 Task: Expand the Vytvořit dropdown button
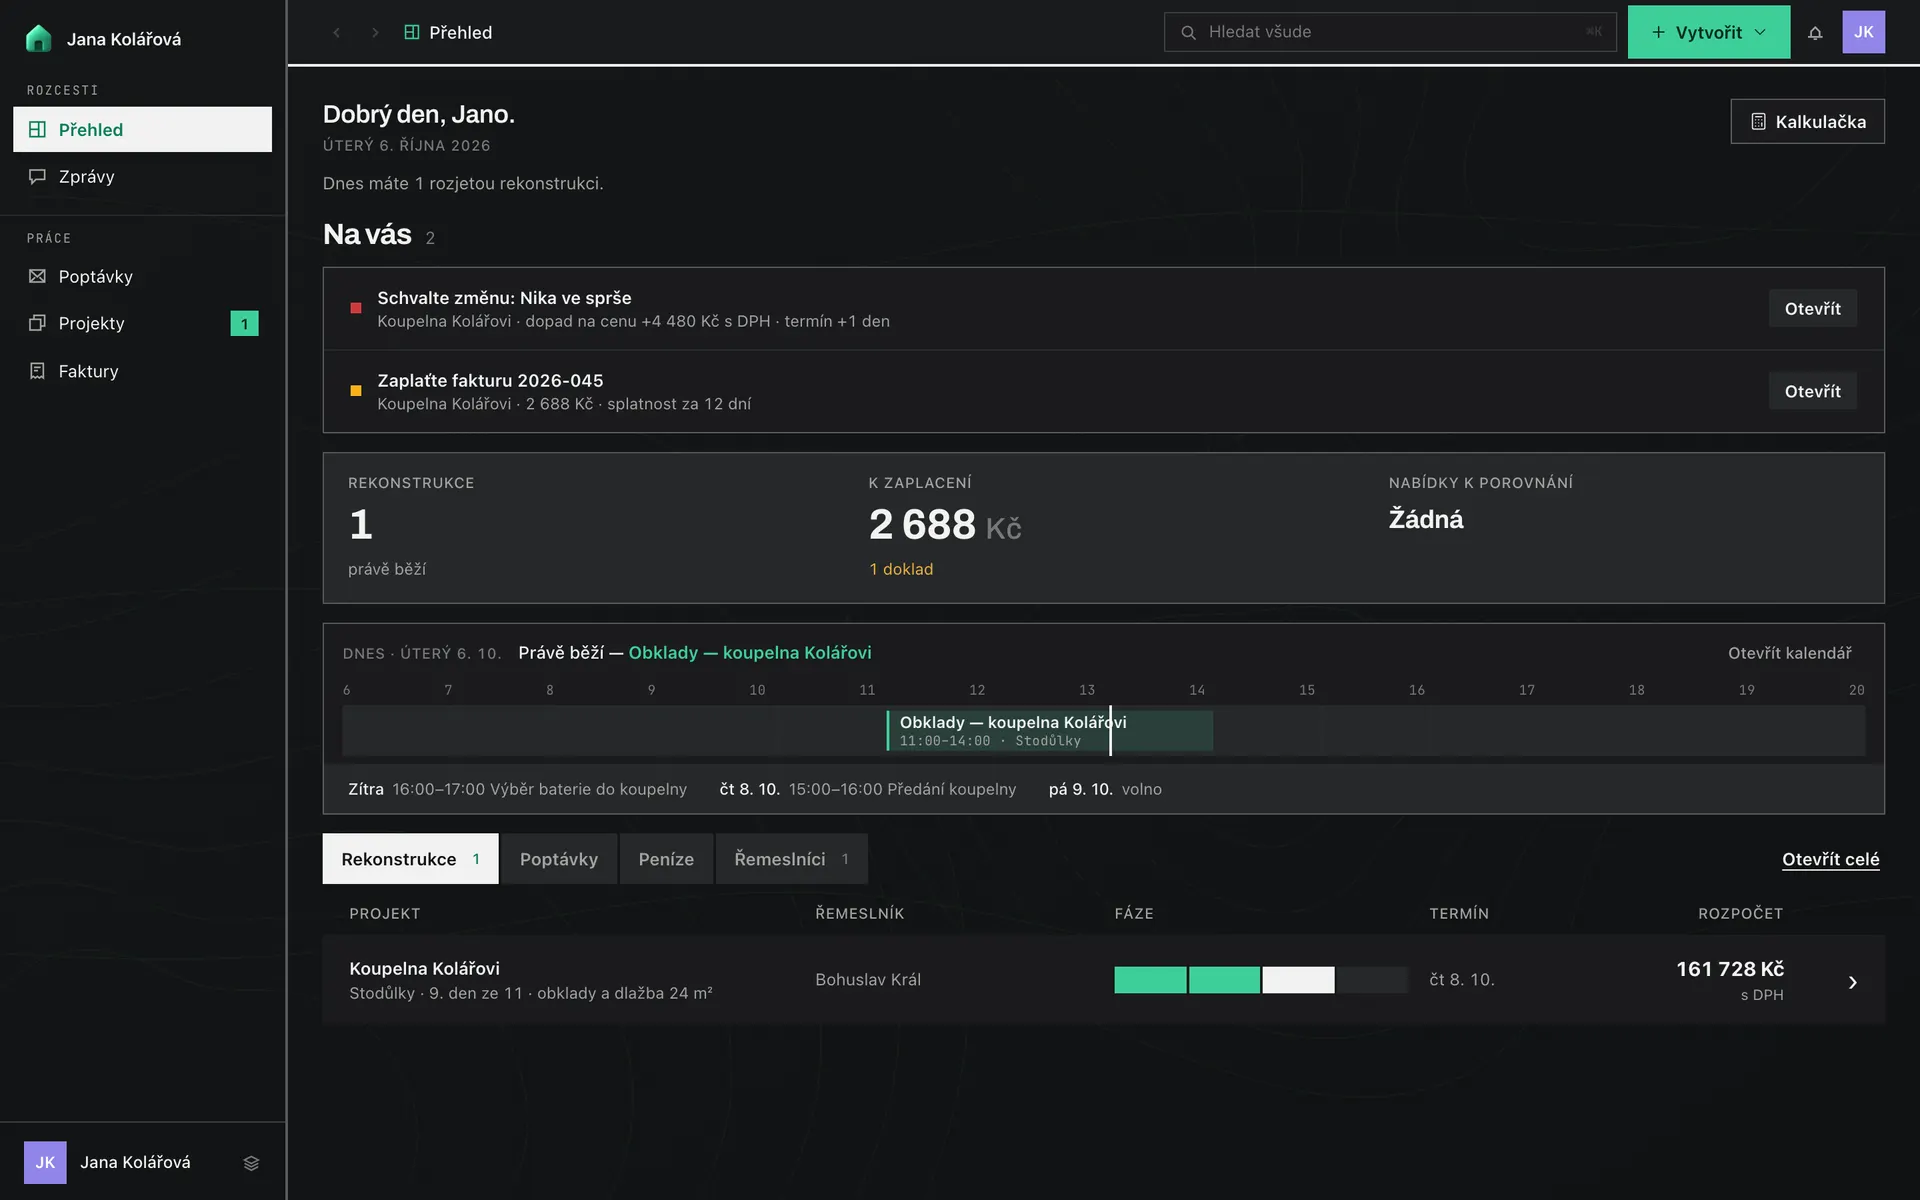(1708, 32)
